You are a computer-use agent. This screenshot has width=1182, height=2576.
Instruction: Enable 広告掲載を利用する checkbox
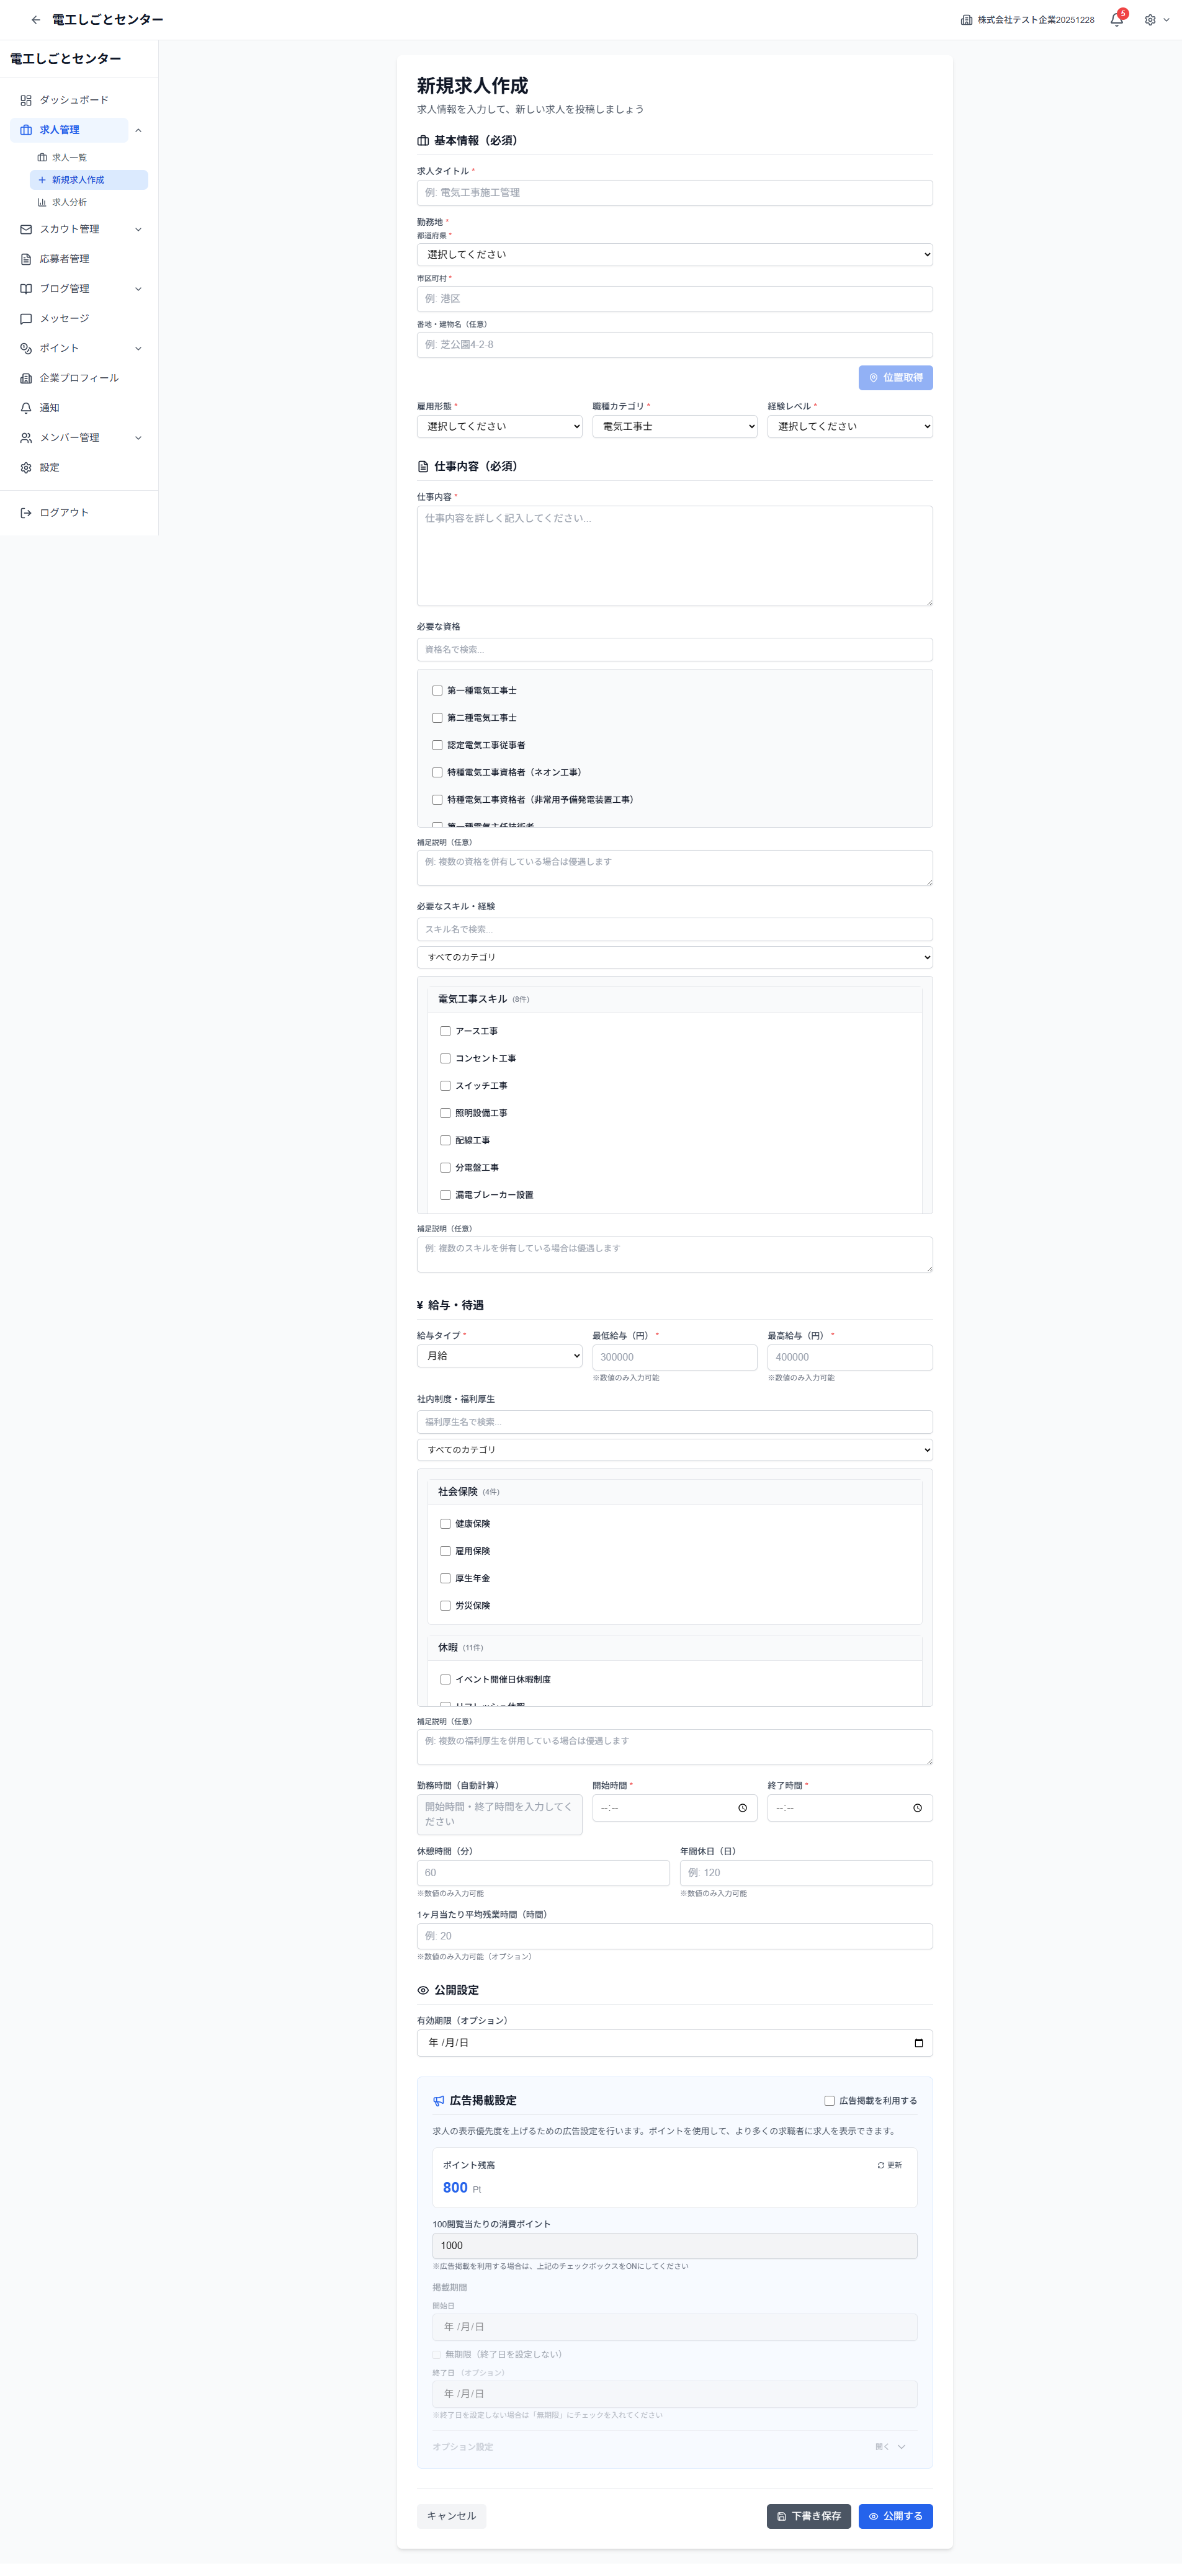click(829, 2101)
